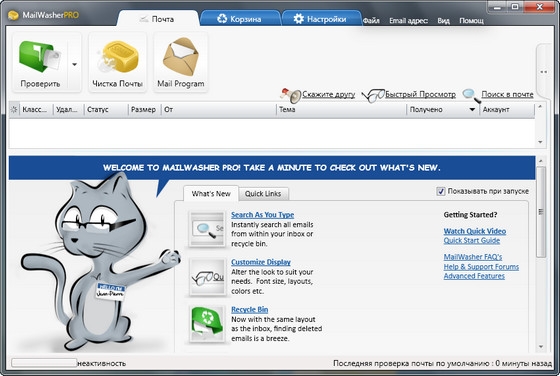
Task: Open the Настройки tab
Action: [x=321, y=19]
